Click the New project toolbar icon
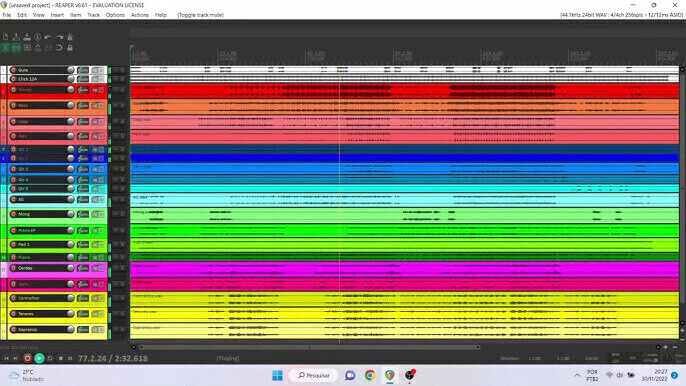The width and height of the screenshot is (686, 386). pos(6,37)
